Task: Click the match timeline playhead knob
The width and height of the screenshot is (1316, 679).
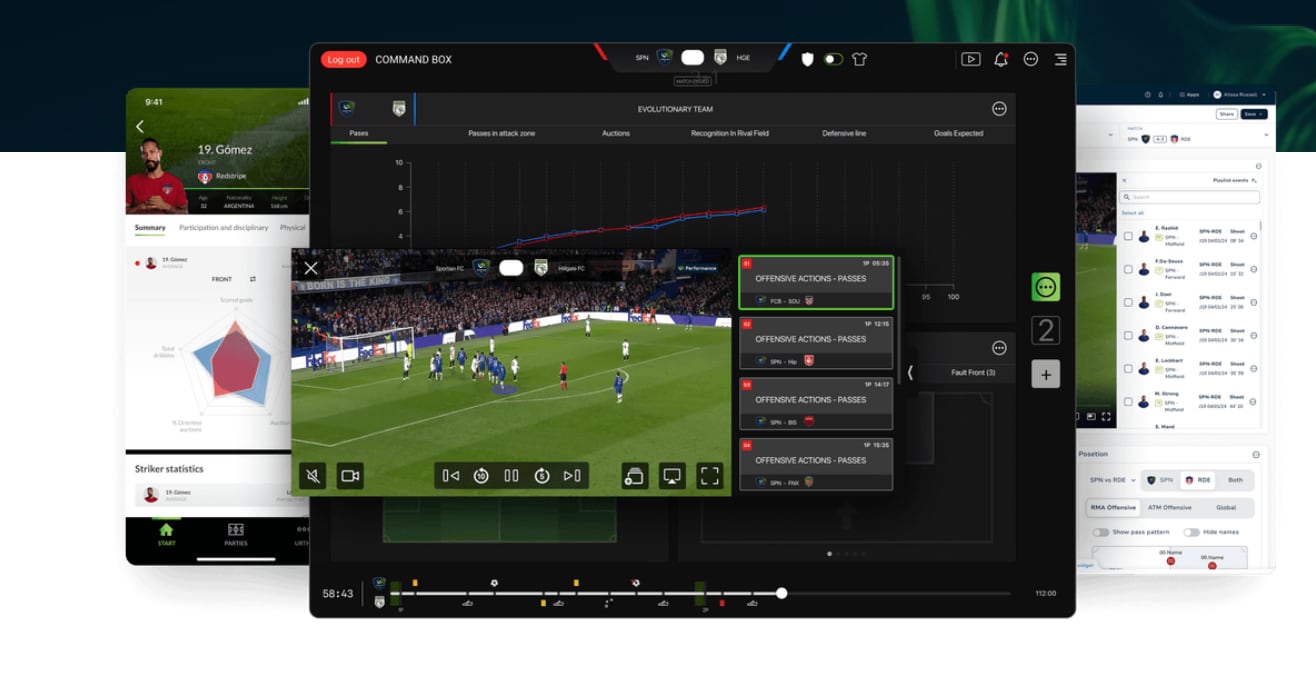Action: click(782, 593)
